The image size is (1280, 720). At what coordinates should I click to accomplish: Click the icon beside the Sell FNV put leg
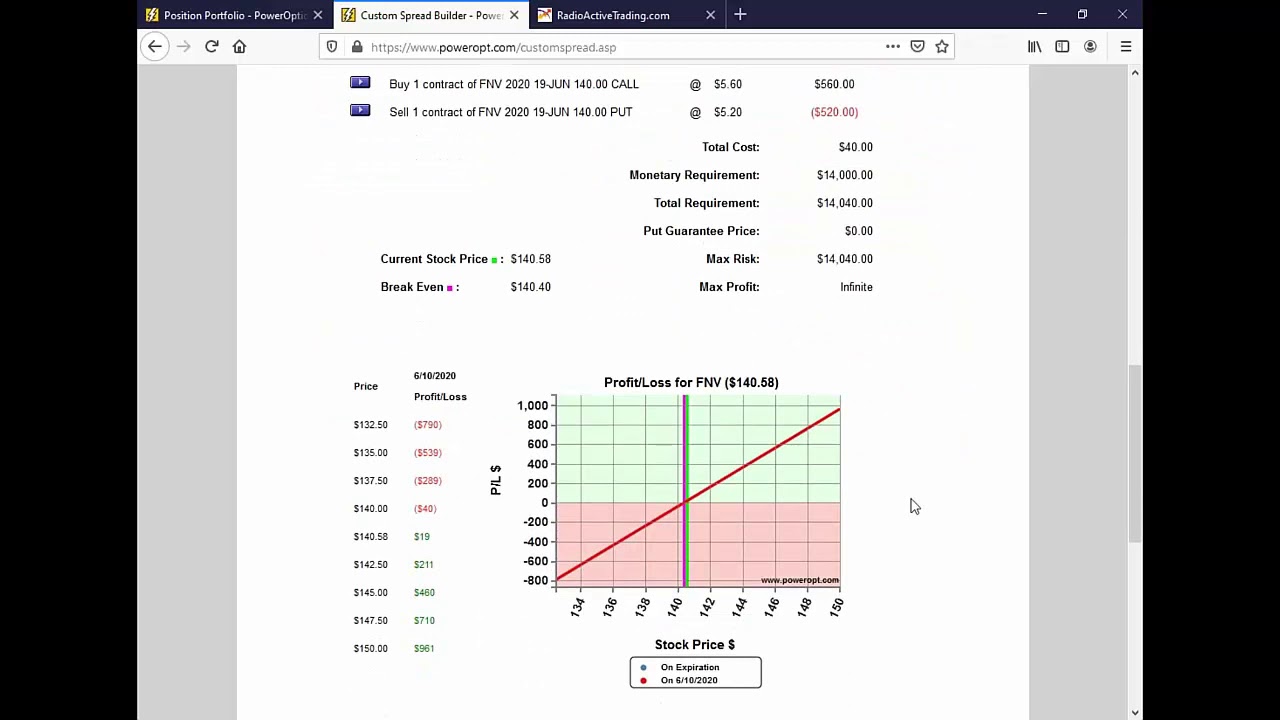coord(360,111)
